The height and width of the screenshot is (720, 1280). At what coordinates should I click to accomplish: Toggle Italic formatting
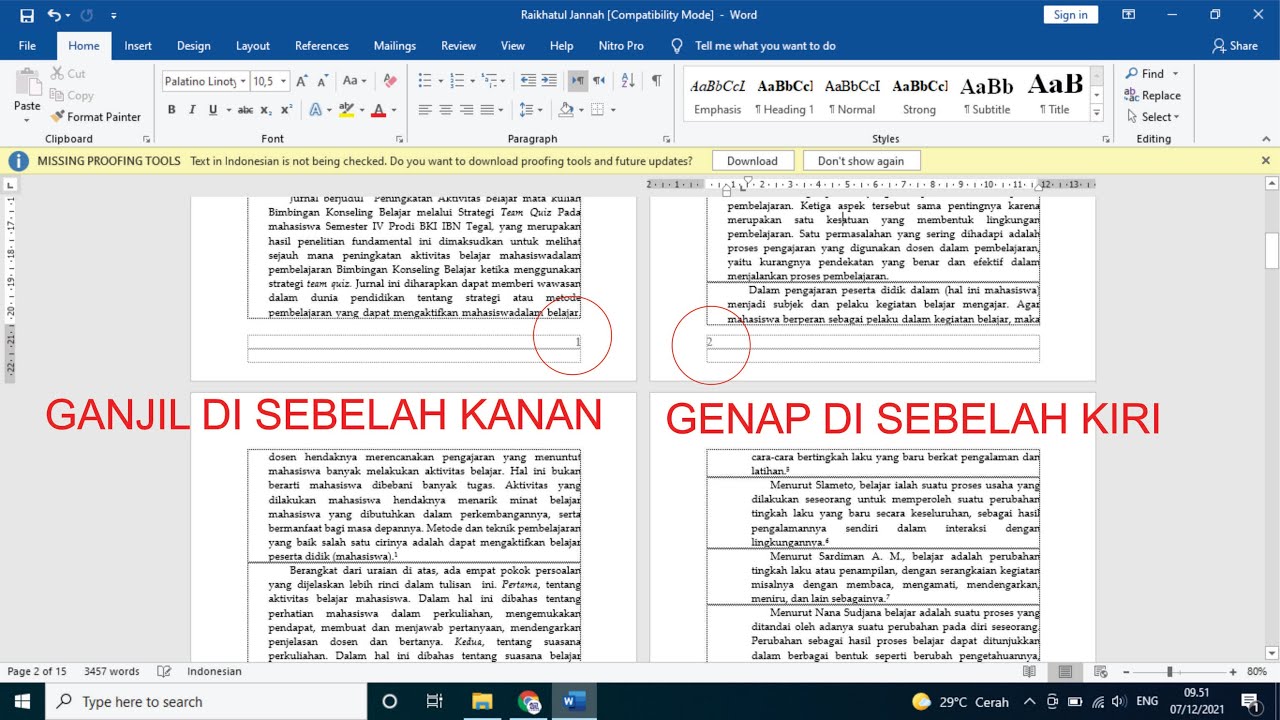click(192, 110)
